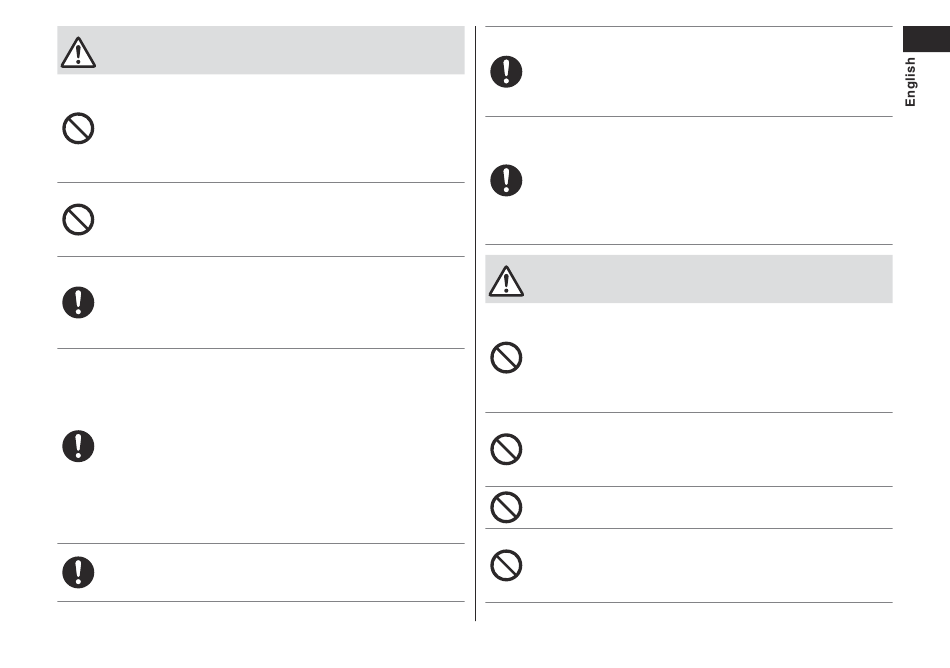Click the gray header bar in the right column

[689, 279]
